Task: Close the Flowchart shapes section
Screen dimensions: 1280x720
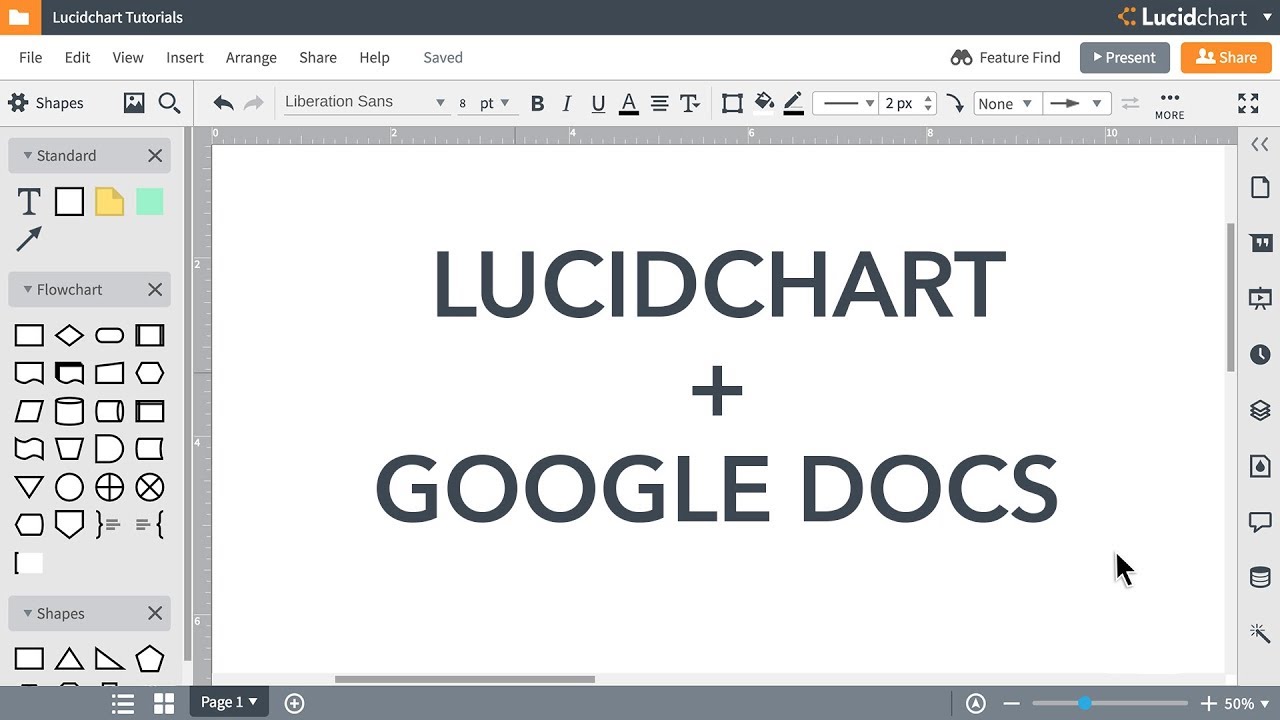Action: (155, 289)
